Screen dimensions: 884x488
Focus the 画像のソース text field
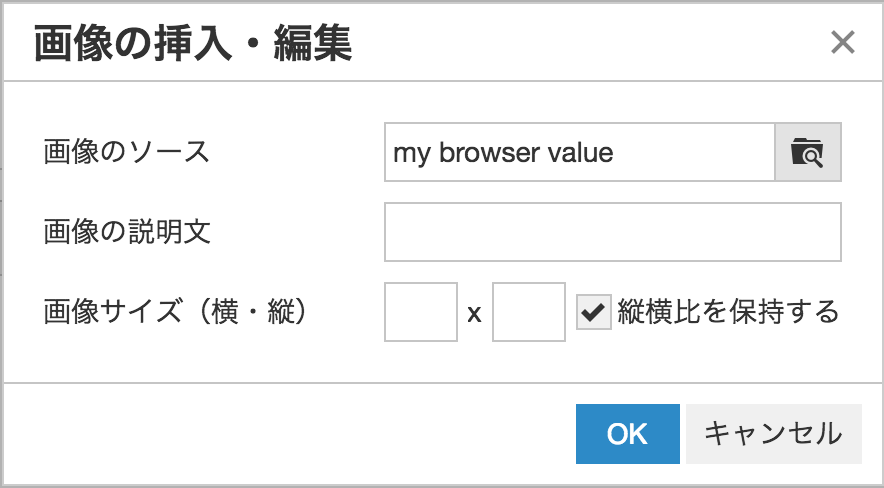(580, 152)
